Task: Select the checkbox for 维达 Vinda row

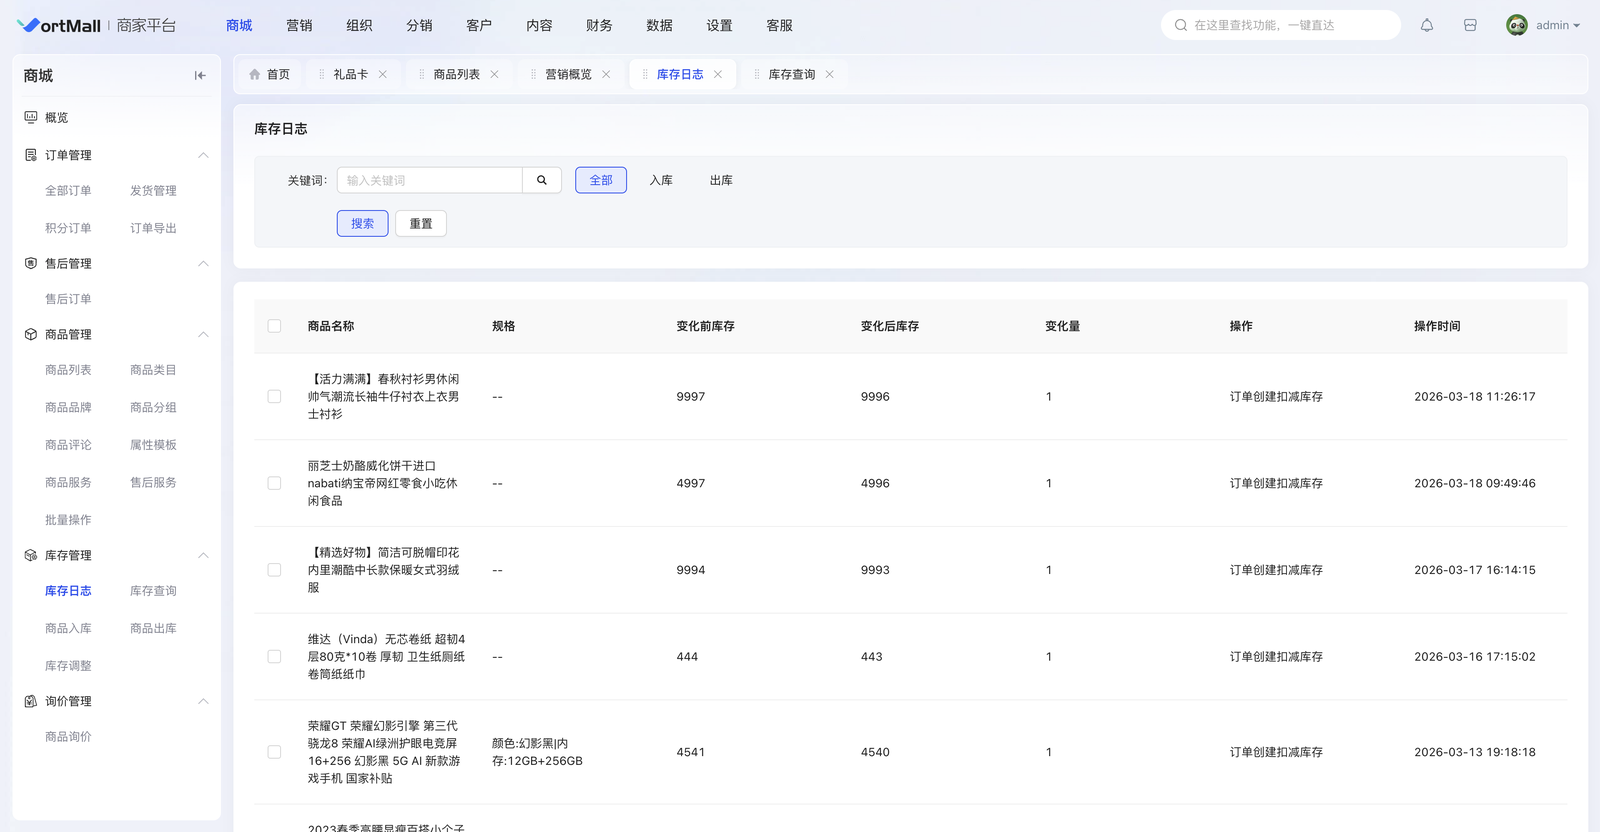Action: [x=274, y=657]
